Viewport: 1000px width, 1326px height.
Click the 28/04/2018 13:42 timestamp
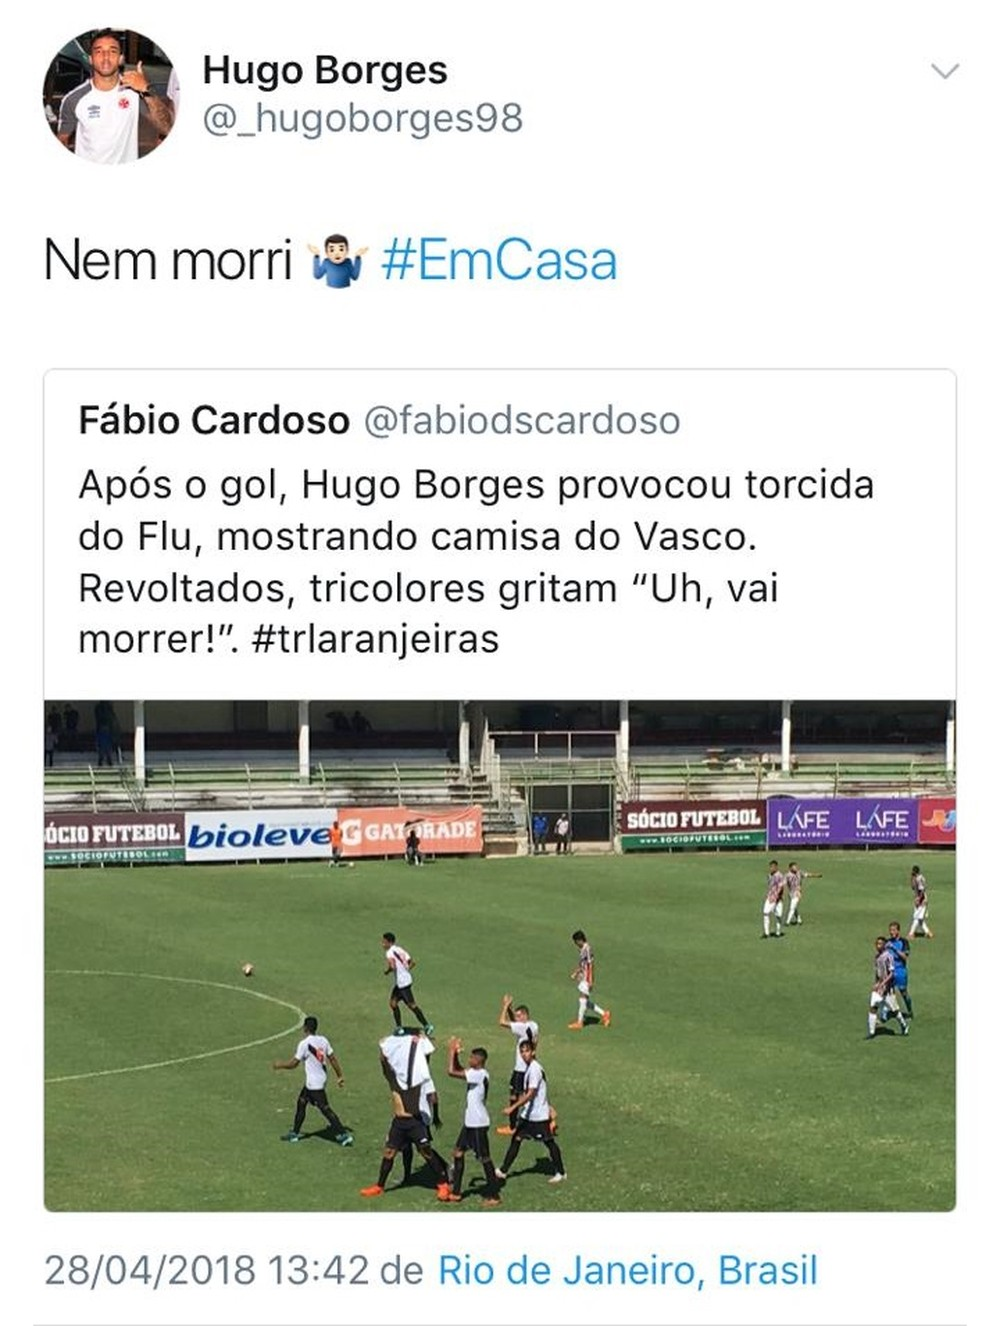point(207,1270)
